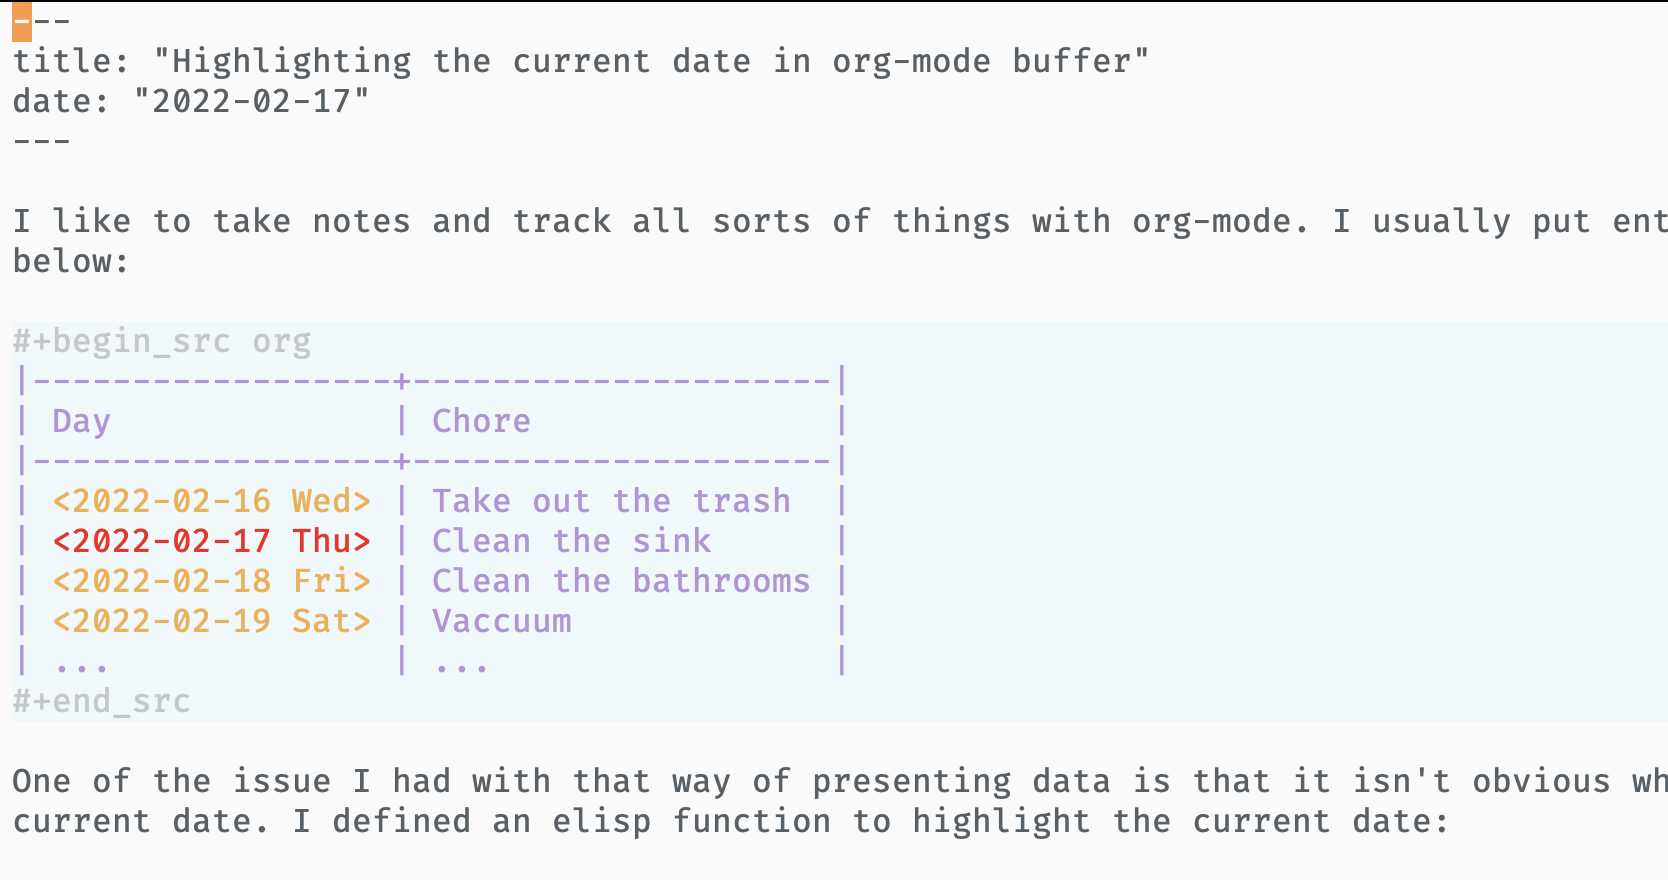Select the "Clean the bathrooms" cell
Screen dimensions: 1668x880
click(621, 581)
